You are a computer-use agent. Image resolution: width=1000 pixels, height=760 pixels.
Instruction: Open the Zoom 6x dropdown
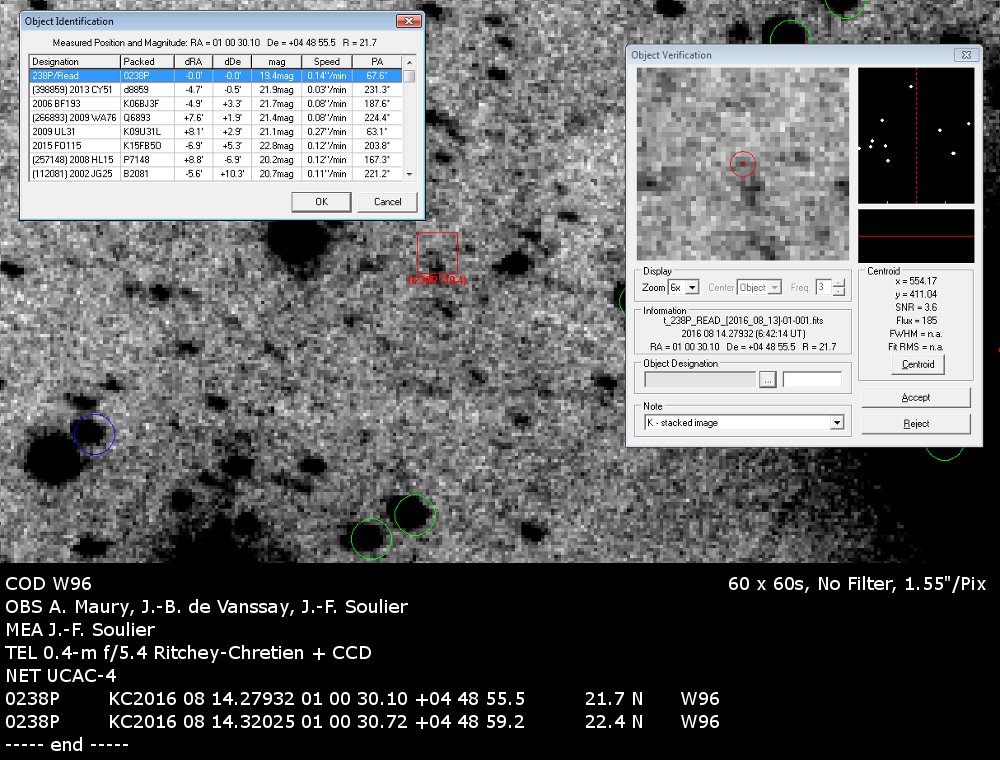pos(692,287)
